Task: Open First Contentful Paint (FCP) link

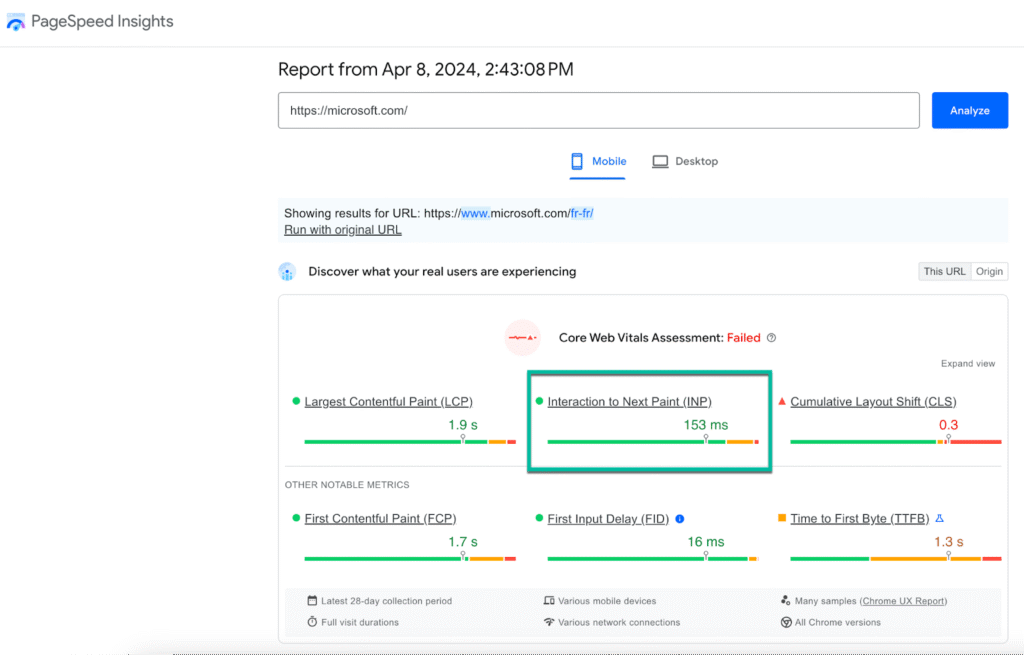Action: click(380, 519)
